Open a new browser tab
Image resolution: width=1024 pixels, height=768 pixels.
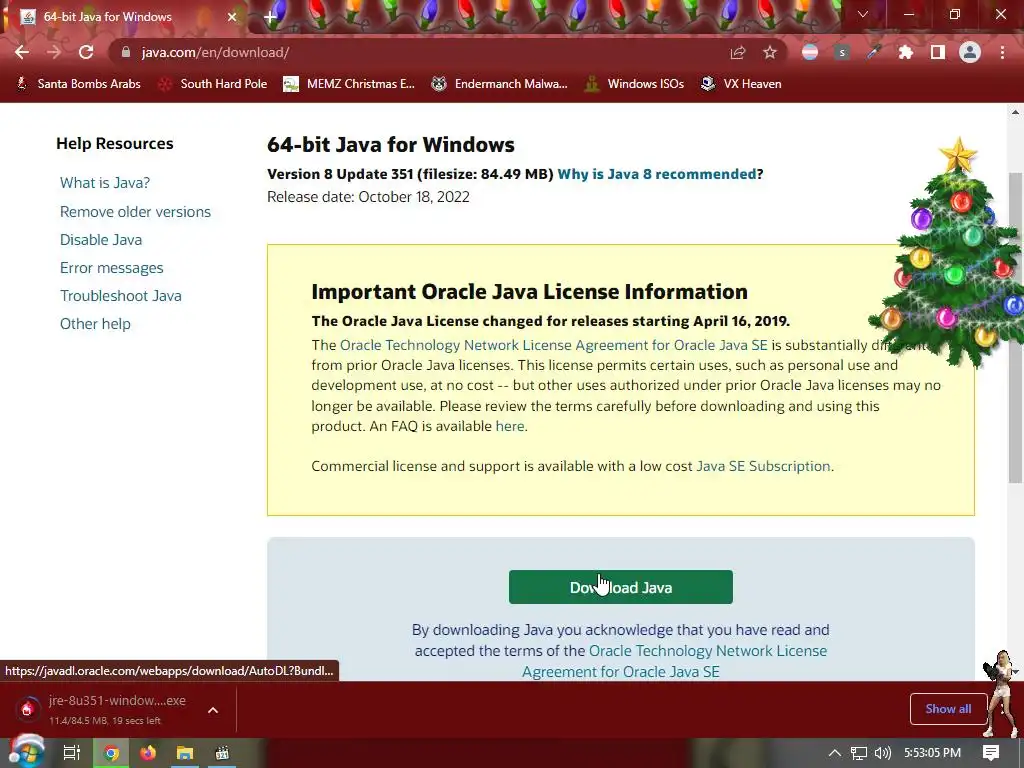(x=270, y=17)
